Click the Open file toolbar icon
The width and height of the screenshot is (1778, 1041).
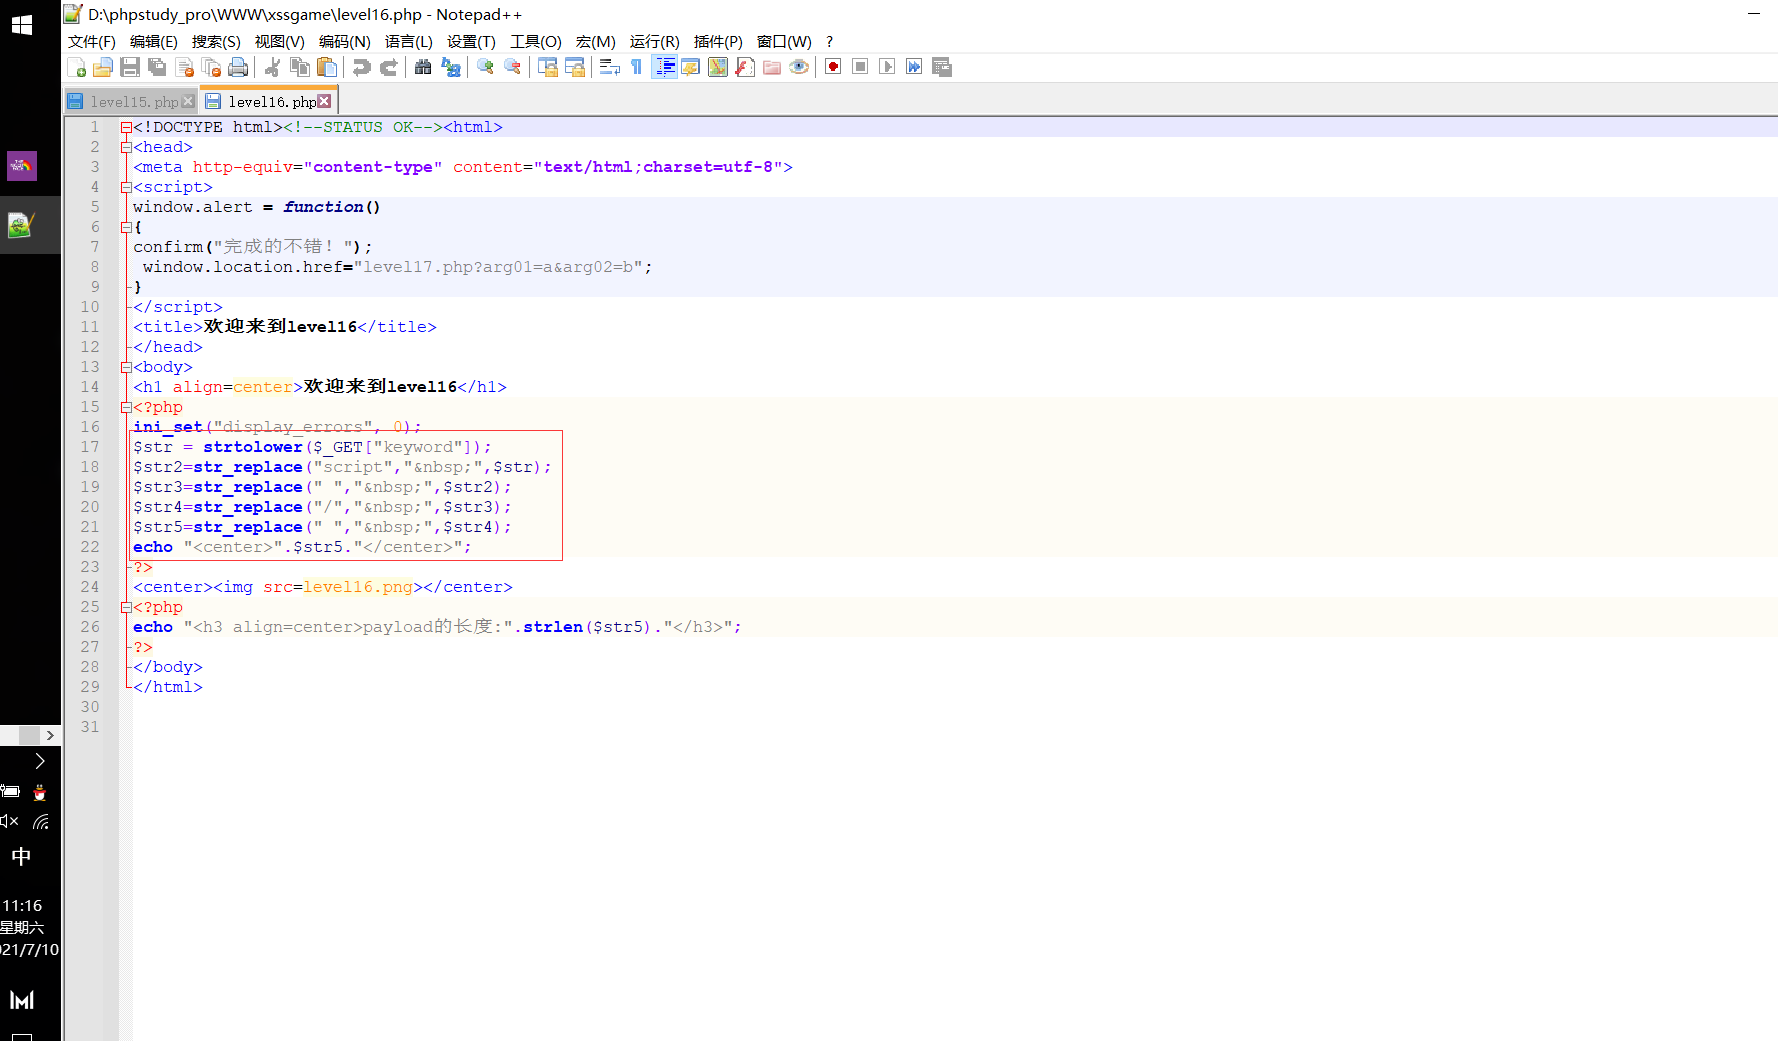click(x=103, y=67)
